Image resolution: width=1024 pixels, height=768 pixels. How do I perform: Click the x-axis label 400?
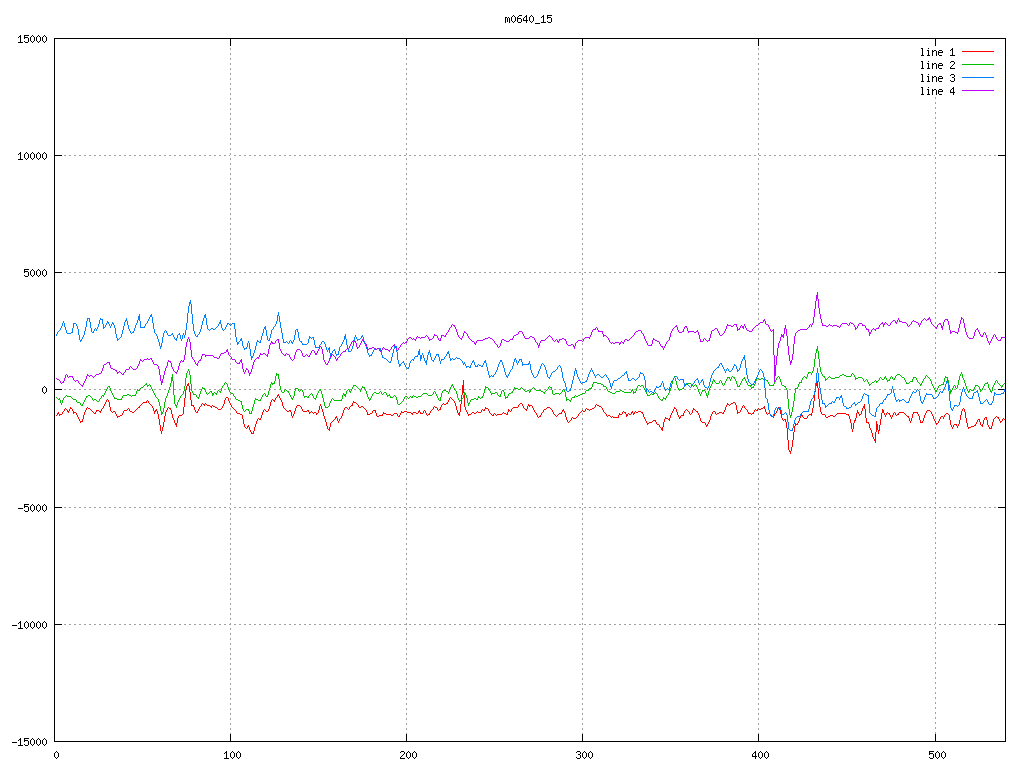pos(760,756)
